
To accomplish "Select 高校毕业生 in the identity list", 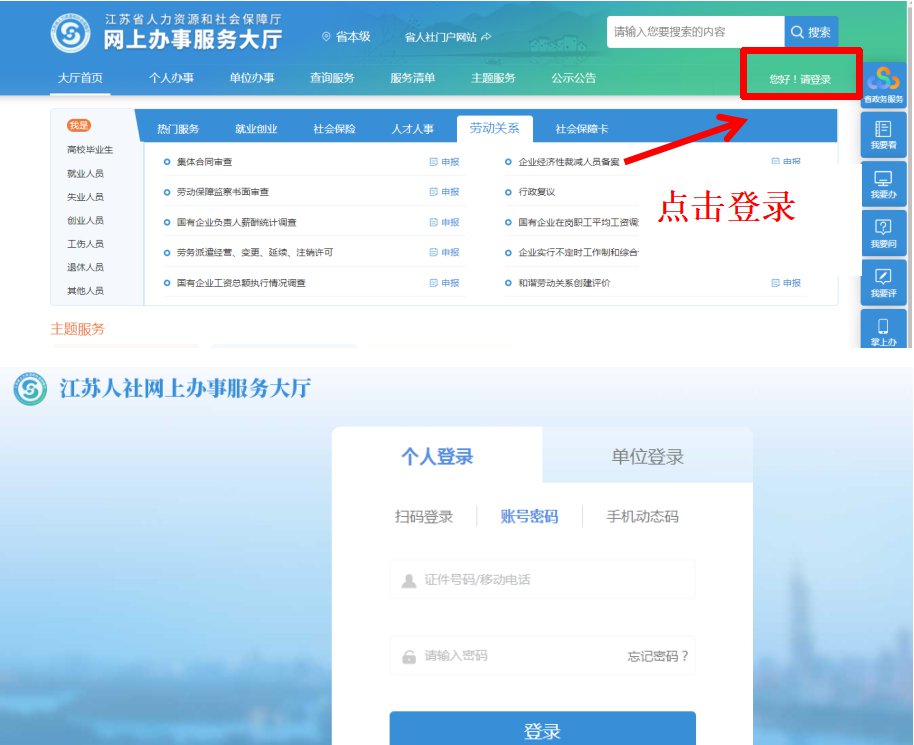I will pos(90,150).
